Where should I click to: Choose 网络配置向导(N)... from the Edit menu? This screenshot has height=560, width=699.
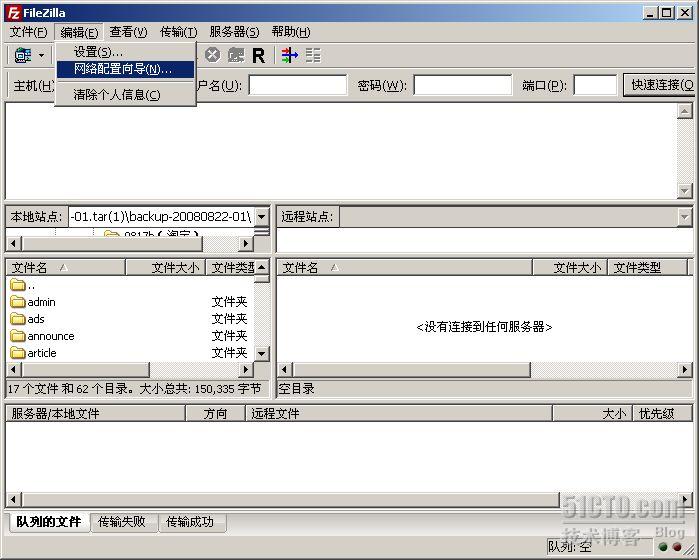point(122,69)
